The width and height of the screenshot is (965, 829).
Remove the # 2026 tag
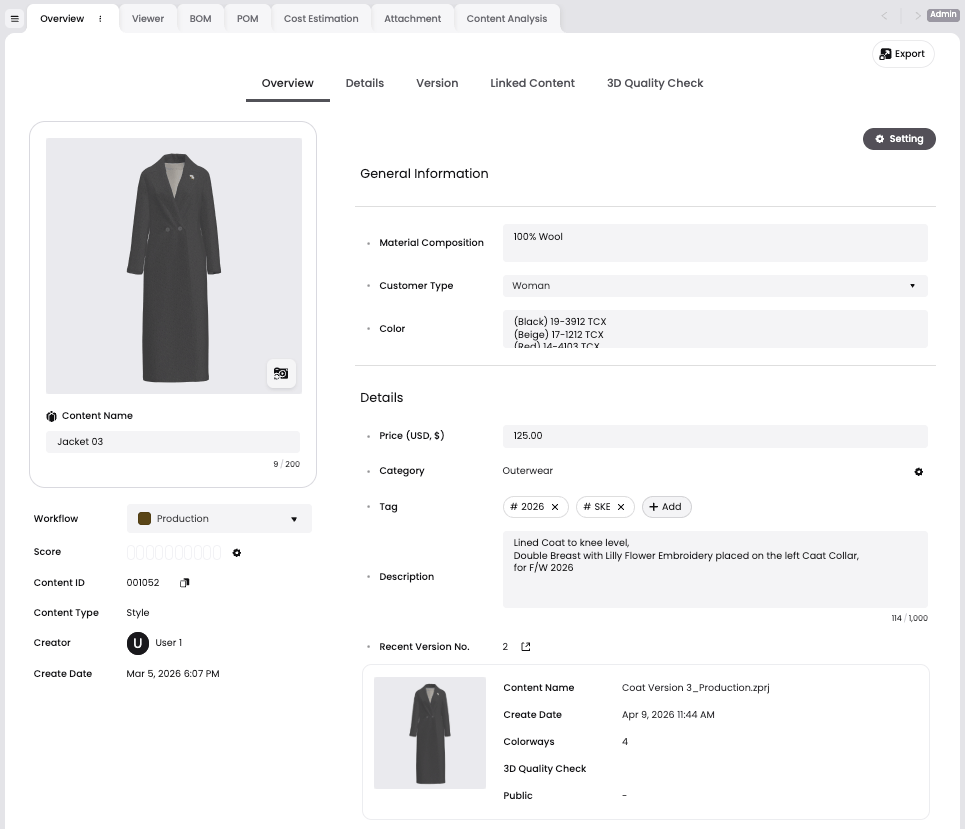click(555, 507)
